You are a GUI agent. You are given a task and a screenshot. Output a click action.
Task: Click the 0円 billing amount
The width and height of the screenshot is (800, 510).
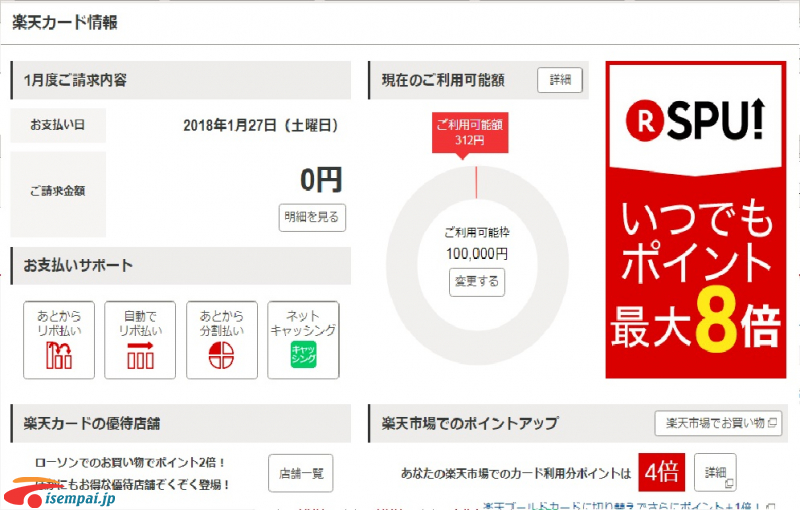(x=321, y=180)
